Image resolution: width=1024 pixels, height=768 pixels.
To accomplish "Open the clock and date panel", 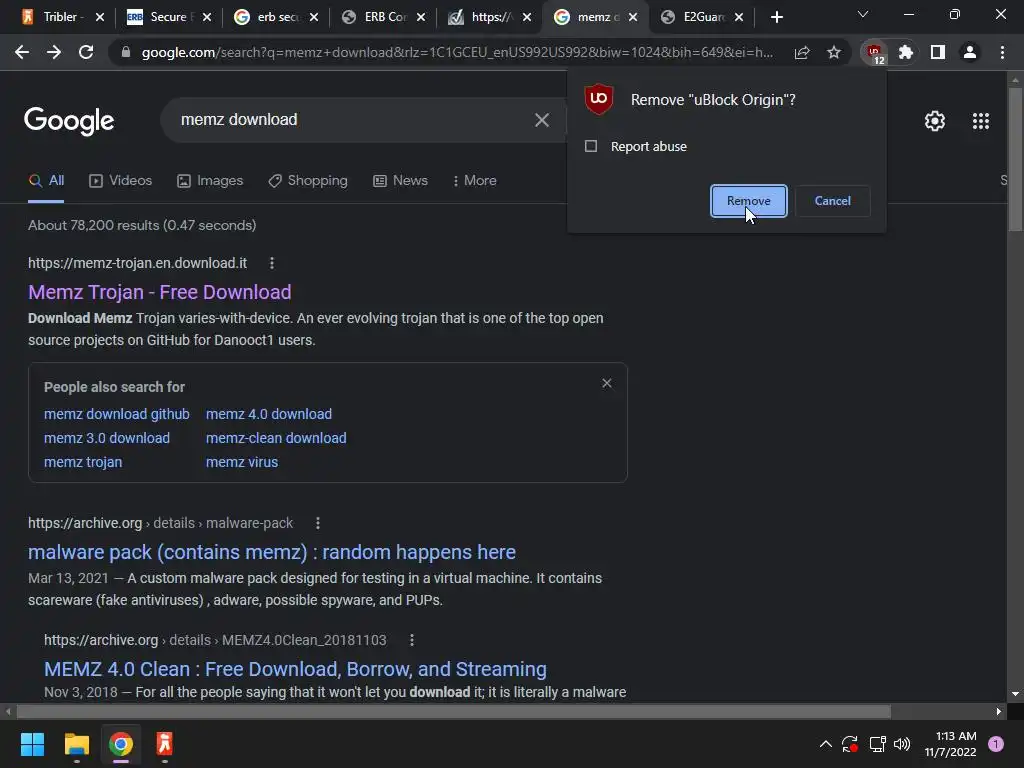I will point(950,744).
